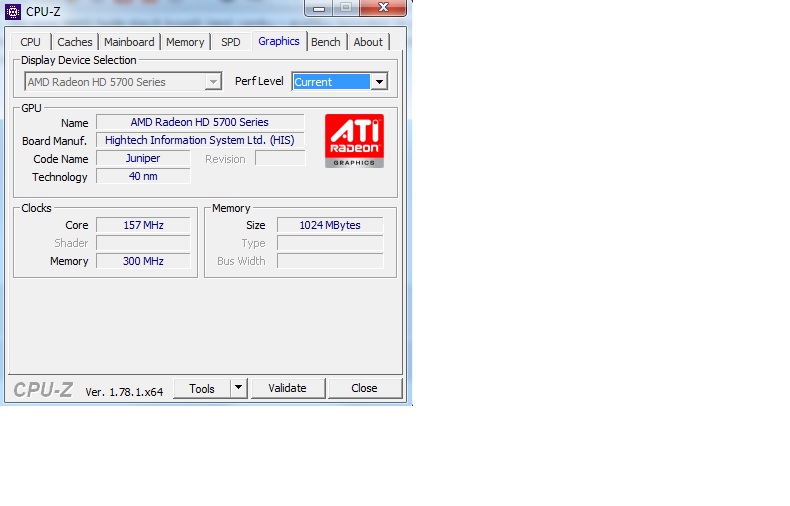Click the Tools button
The image size is (790, 506).
(202, 389)
